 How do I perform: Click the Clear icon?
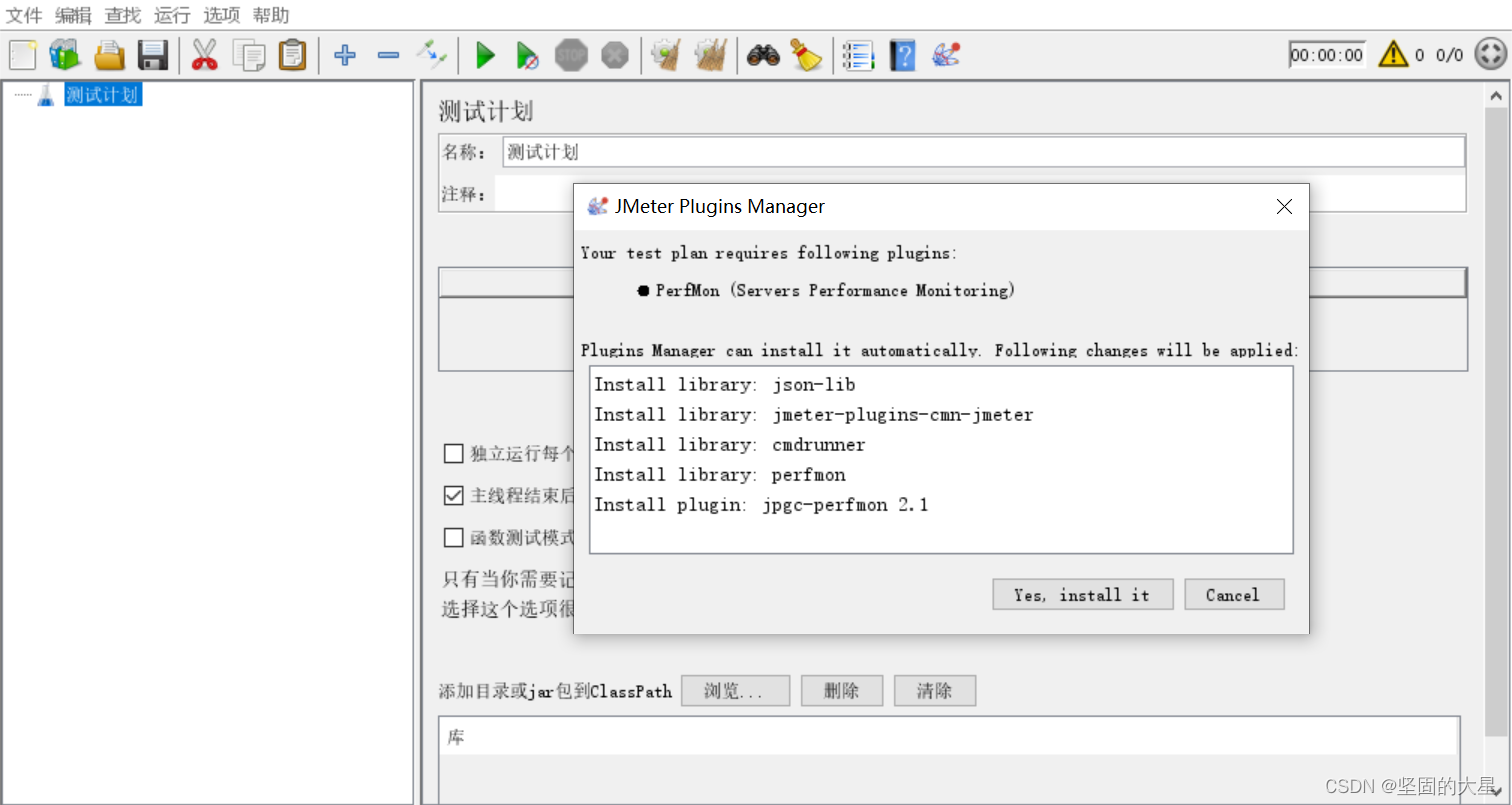point(666,55)
